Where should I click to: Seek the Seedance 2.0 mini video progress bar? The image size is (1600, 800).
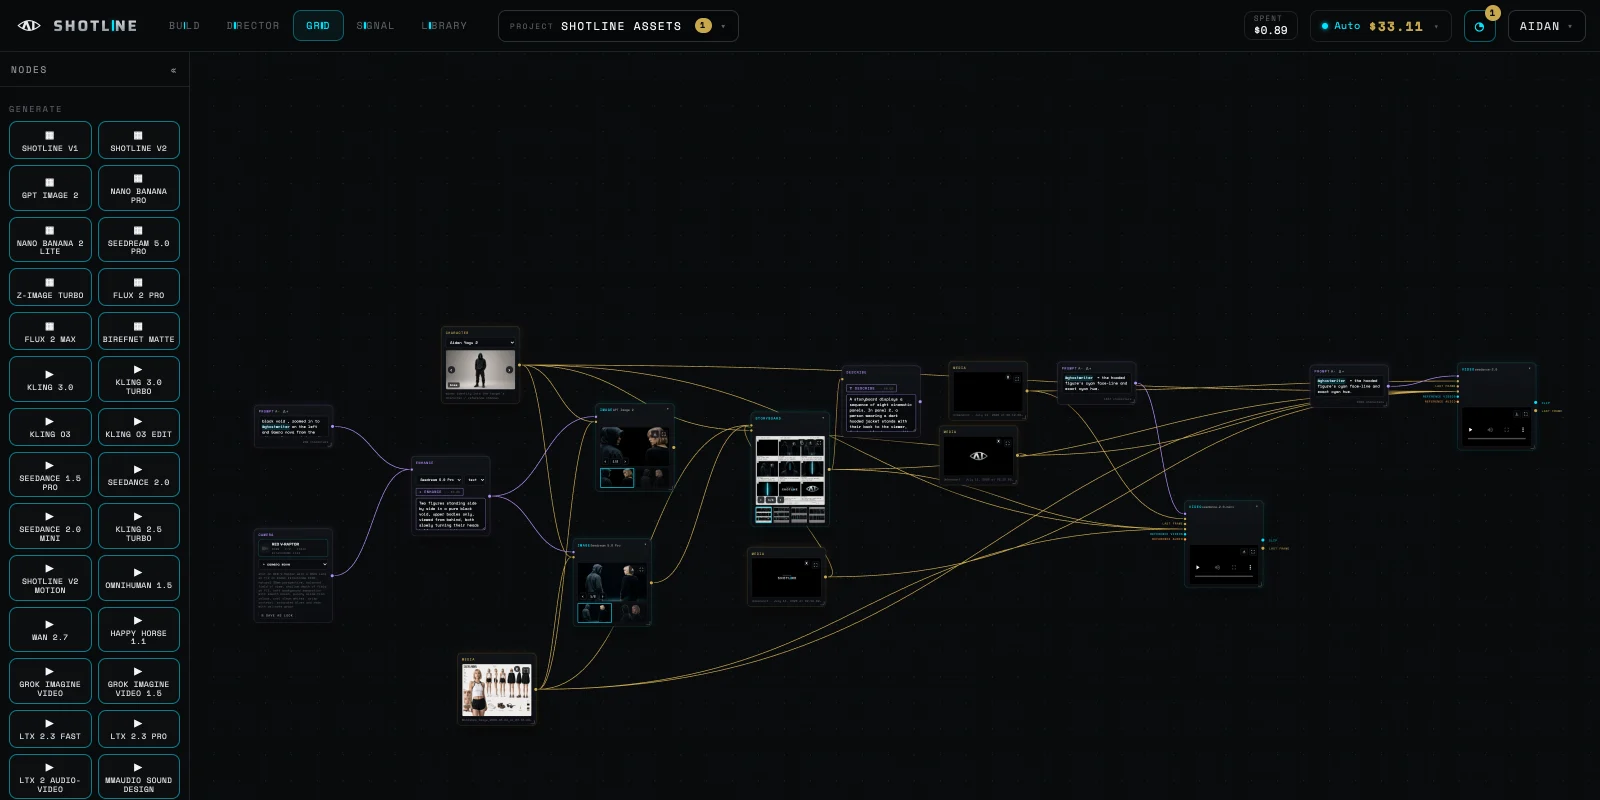tap(1224, 576)
